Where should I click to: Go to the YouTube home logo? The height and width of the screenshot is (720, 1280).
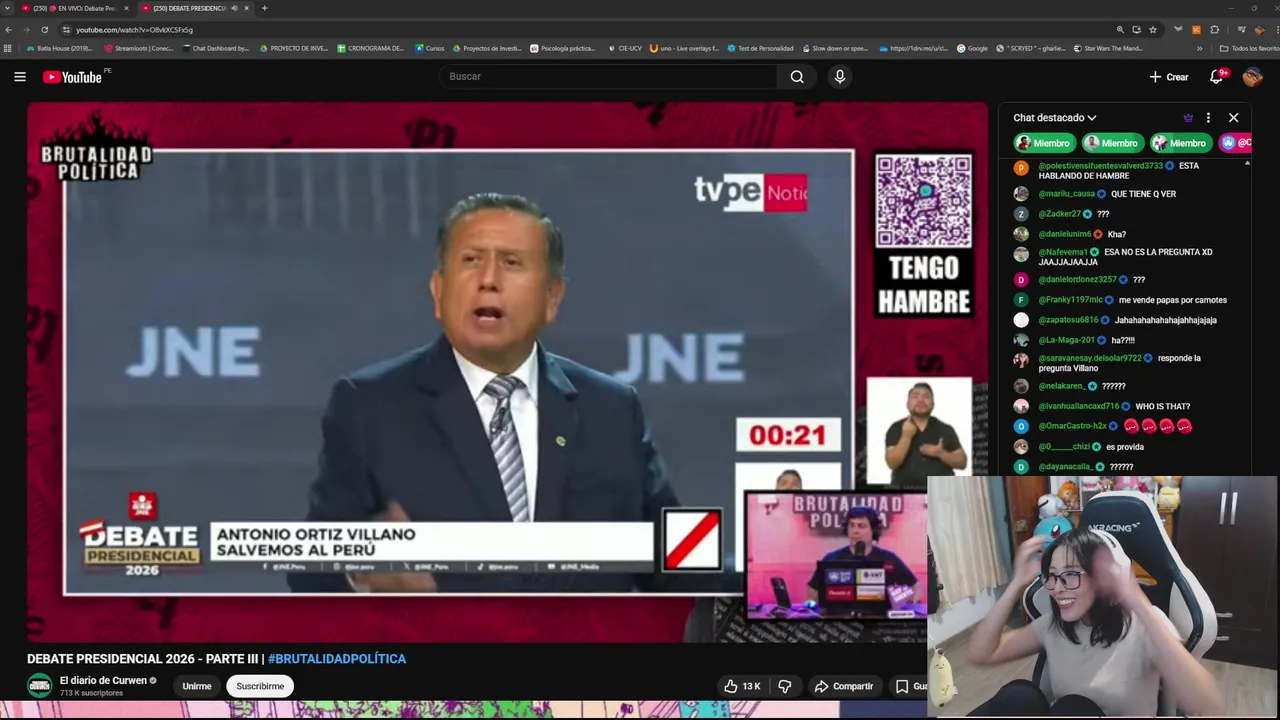[x=72, y=77]
